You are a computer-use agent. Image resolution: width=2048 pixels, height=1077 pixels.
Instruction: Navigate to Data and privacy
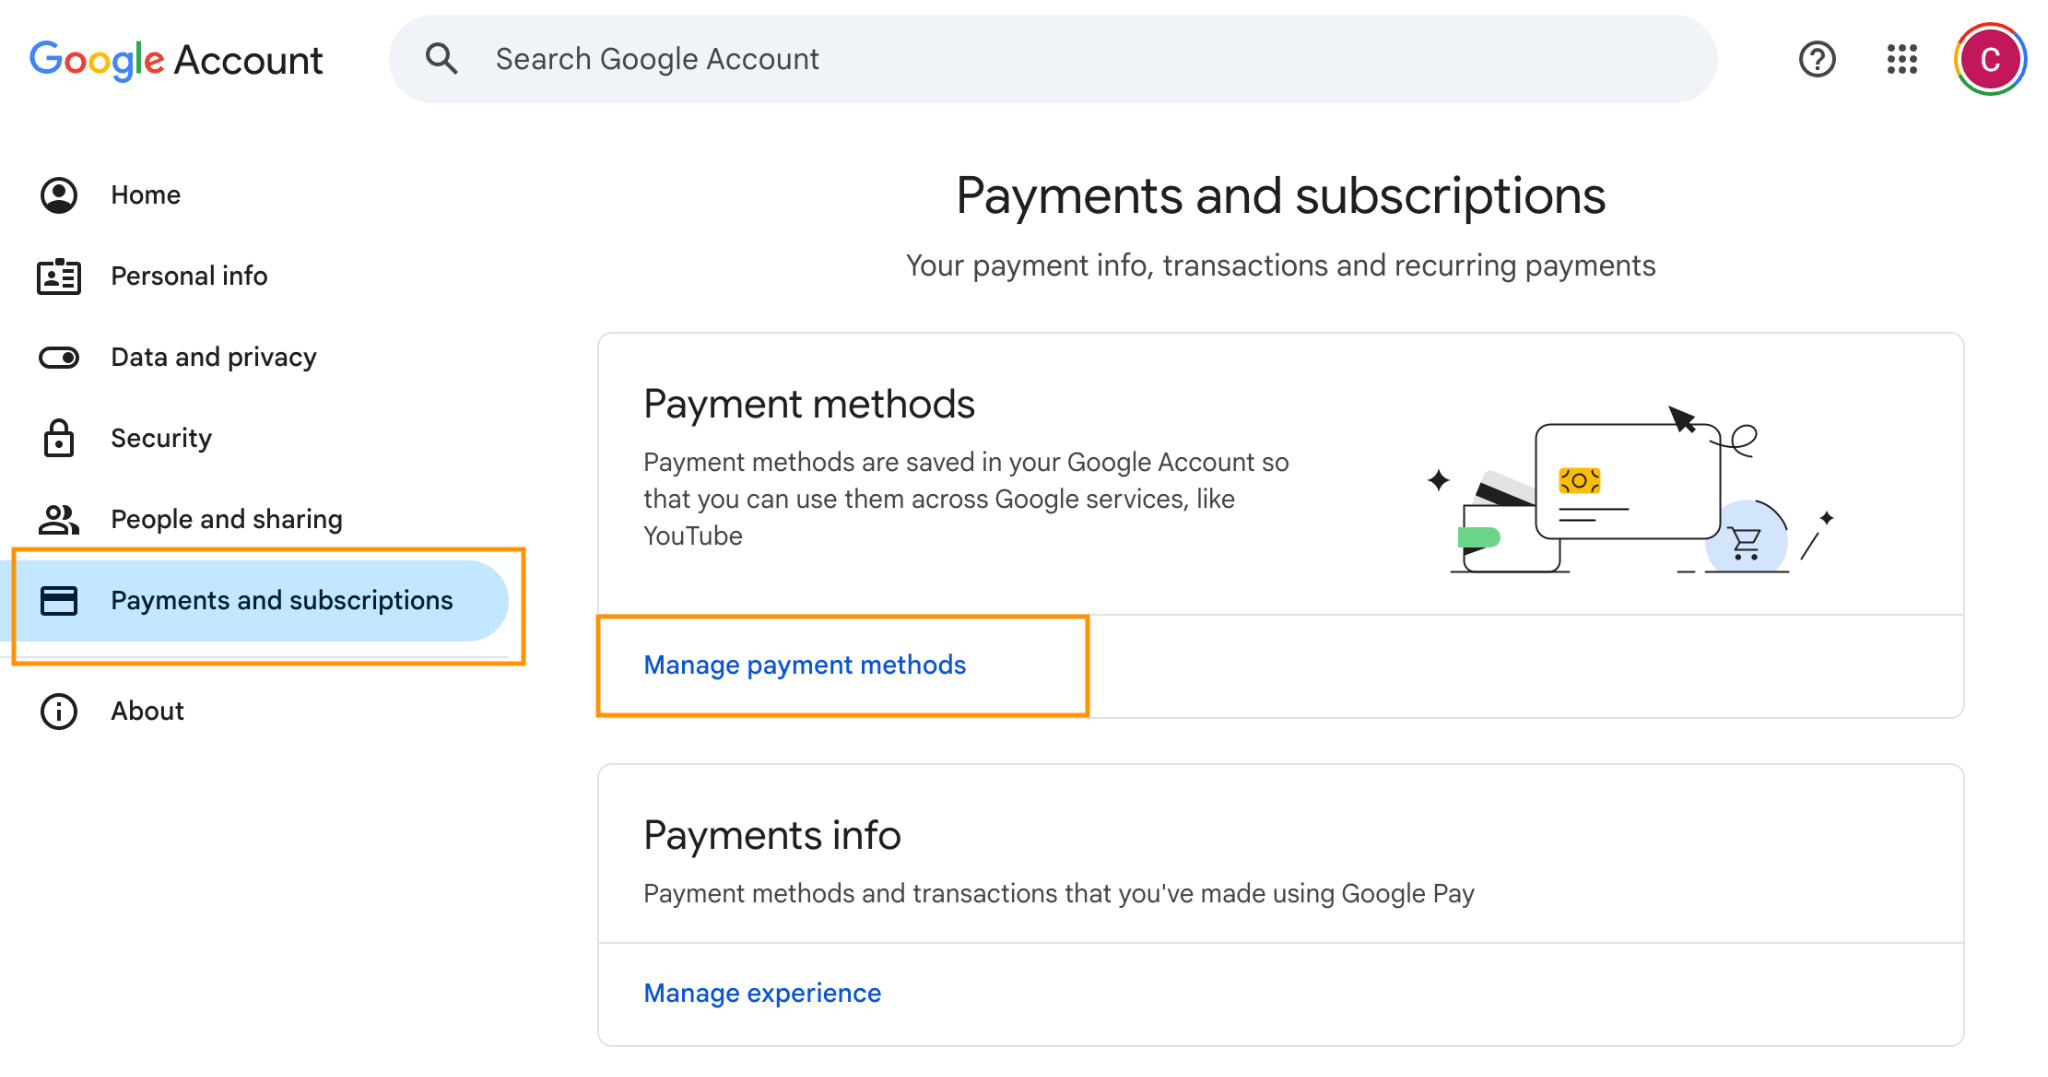pos(213,357)
